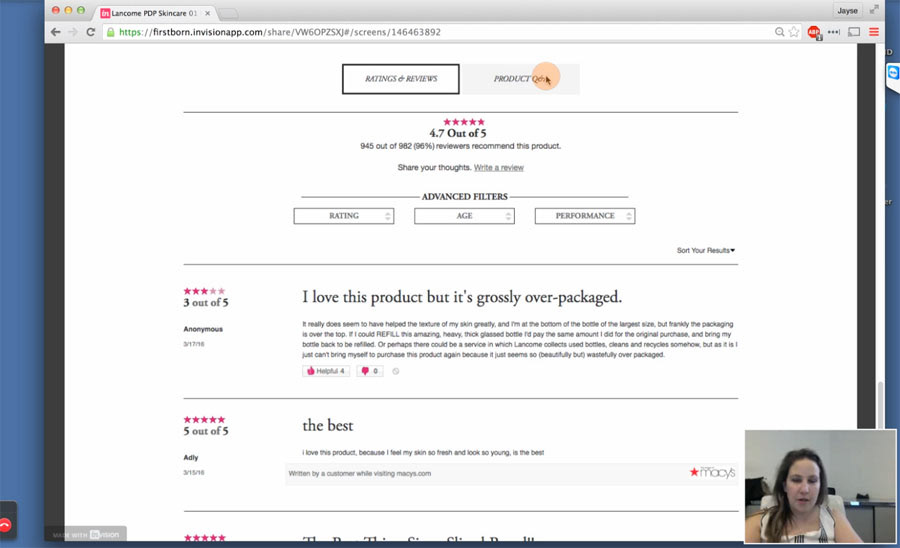Open the Rating filter dropdown
Image resolution: width=900 pixels, height=548 pixels.
(x=344, y=216)
